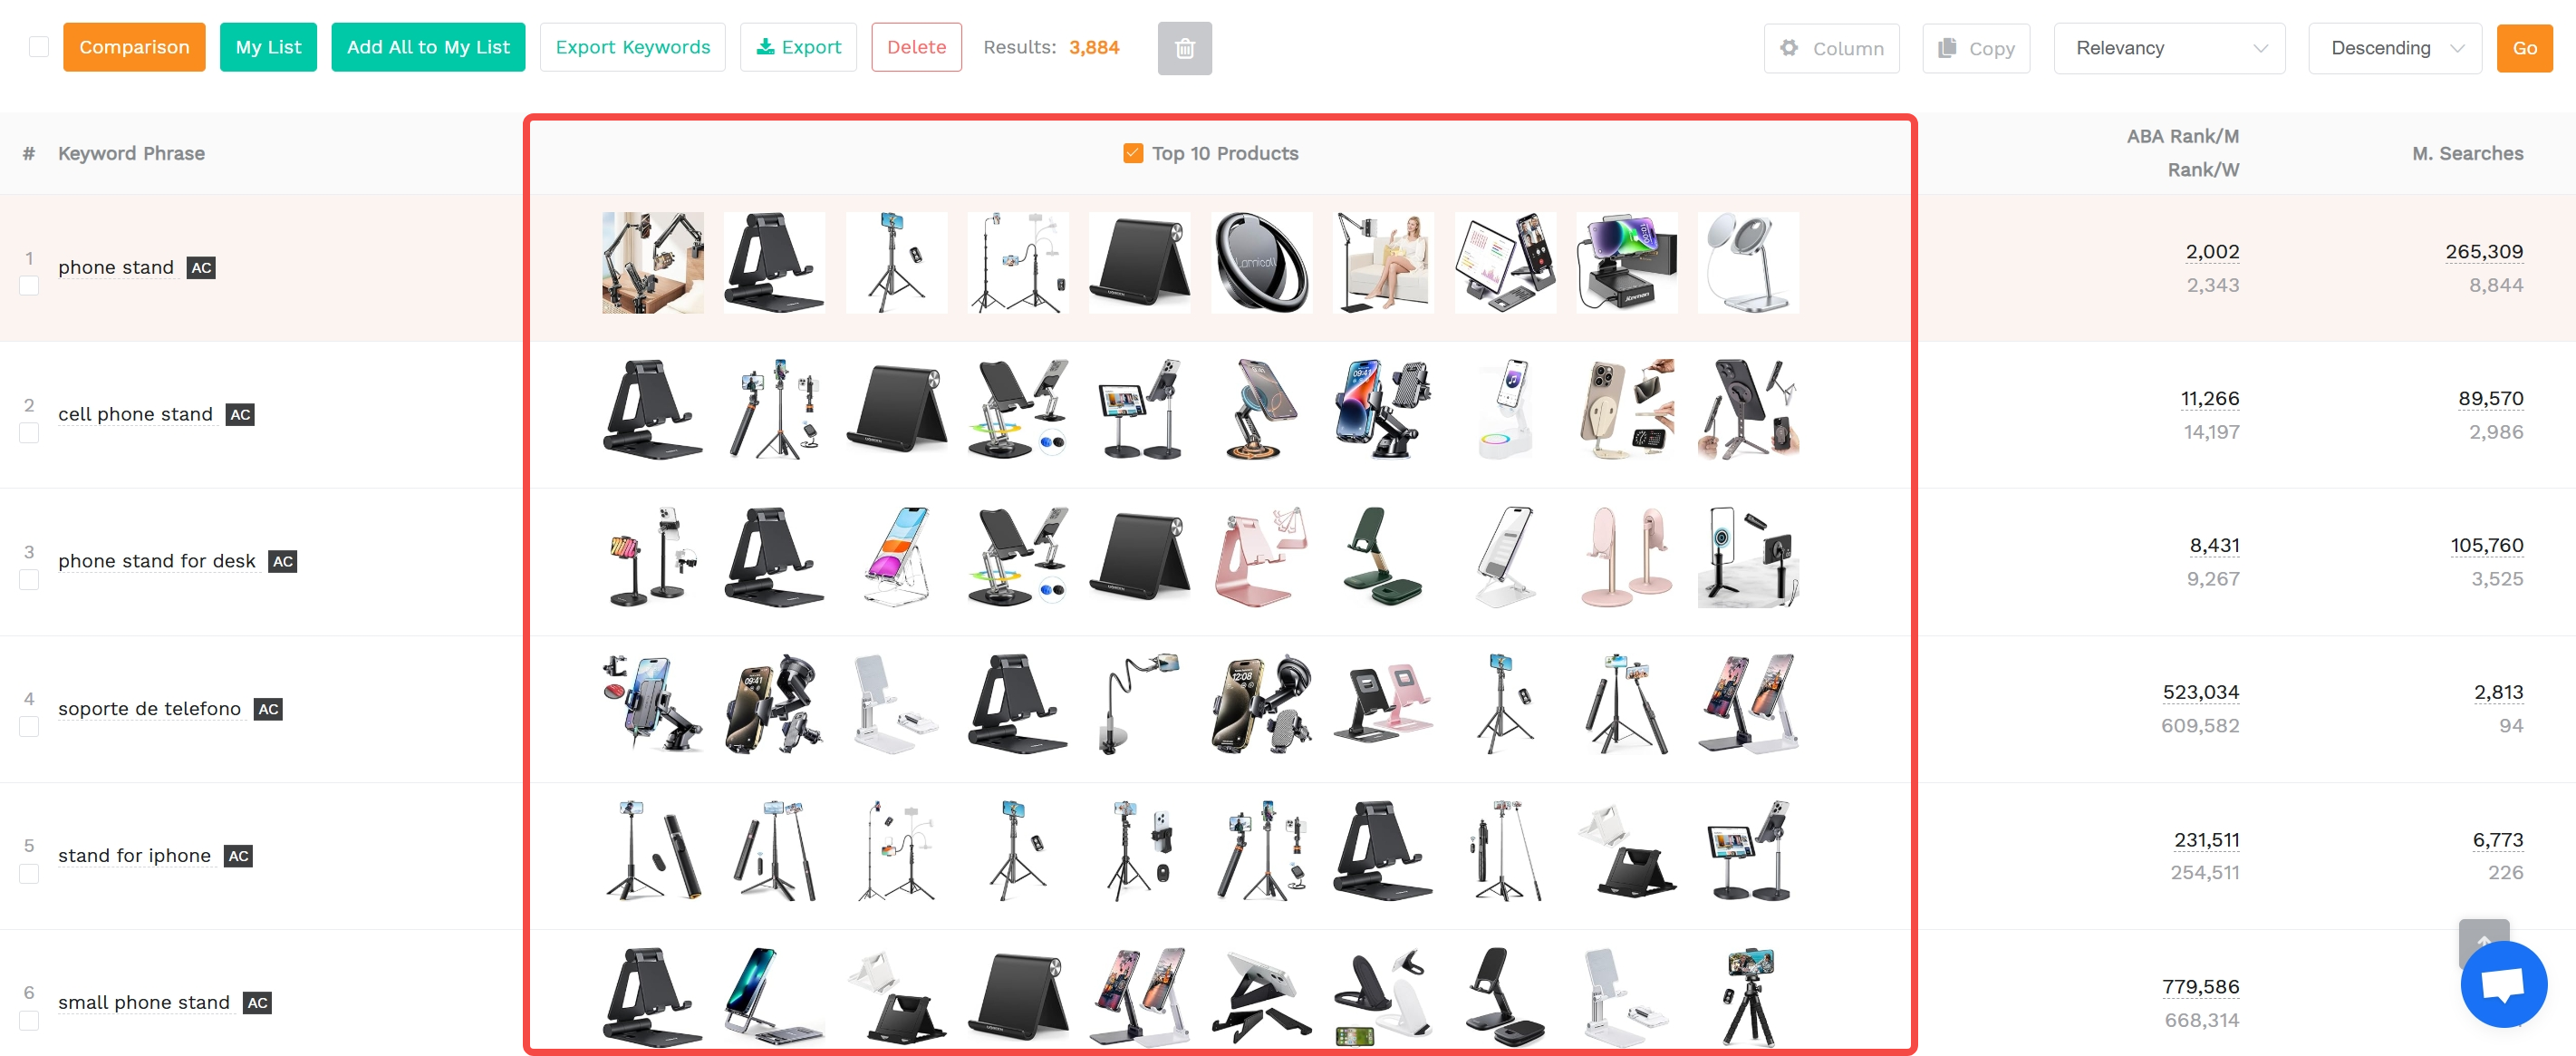Click ABA rank value 523,034
Image resolution: width=2576 pixels, height=1056 pixels.
2200,693
